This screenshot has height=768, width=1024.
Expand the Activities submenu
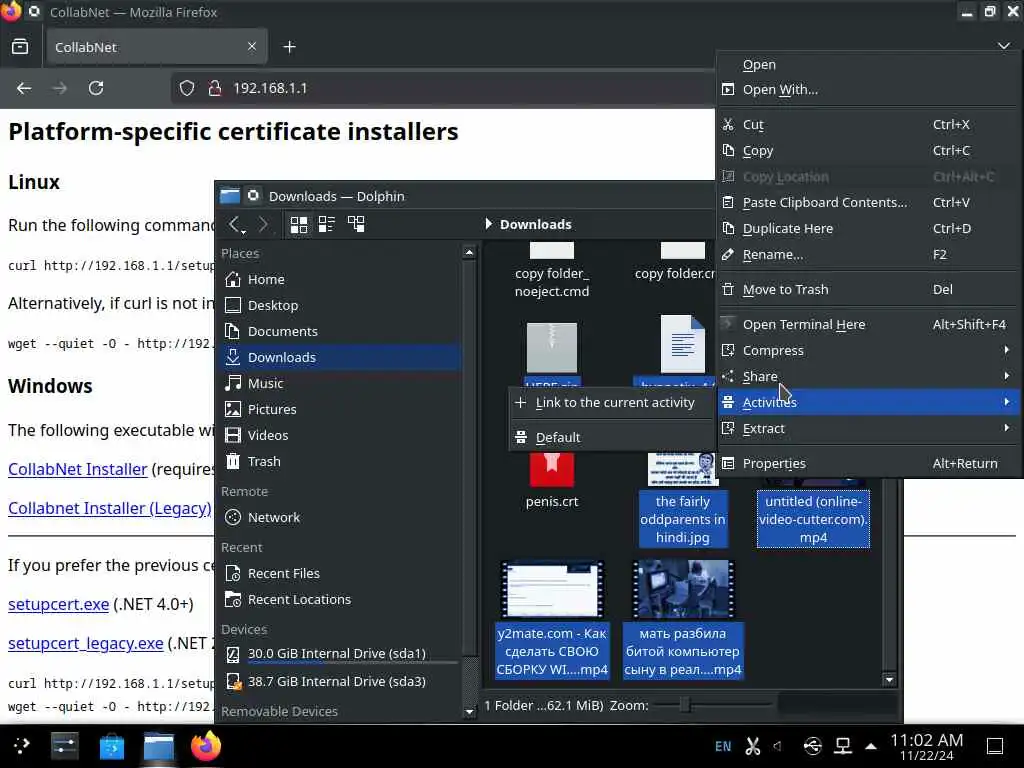point(869,402)
